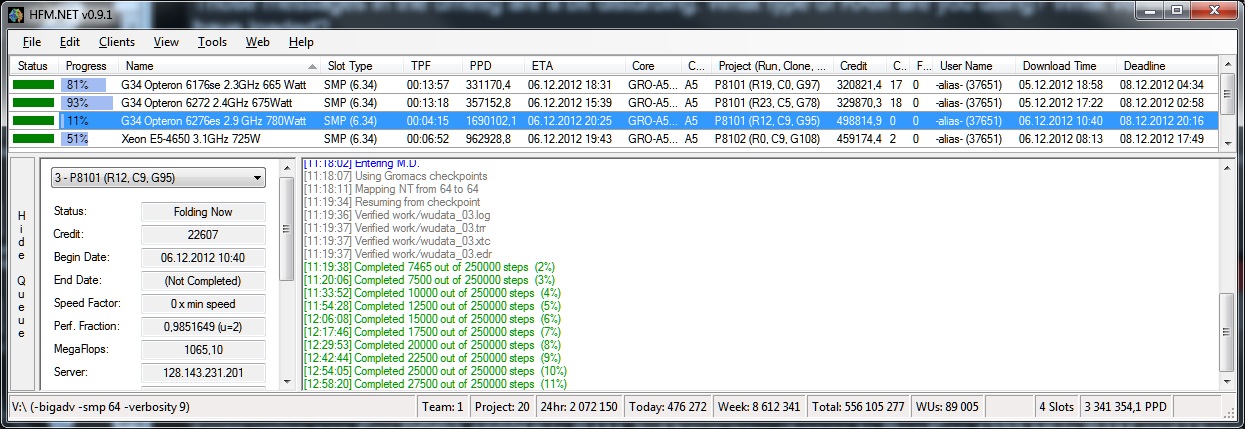Open the Web menu
This screenshot has width=1245, height=429.
257,42
